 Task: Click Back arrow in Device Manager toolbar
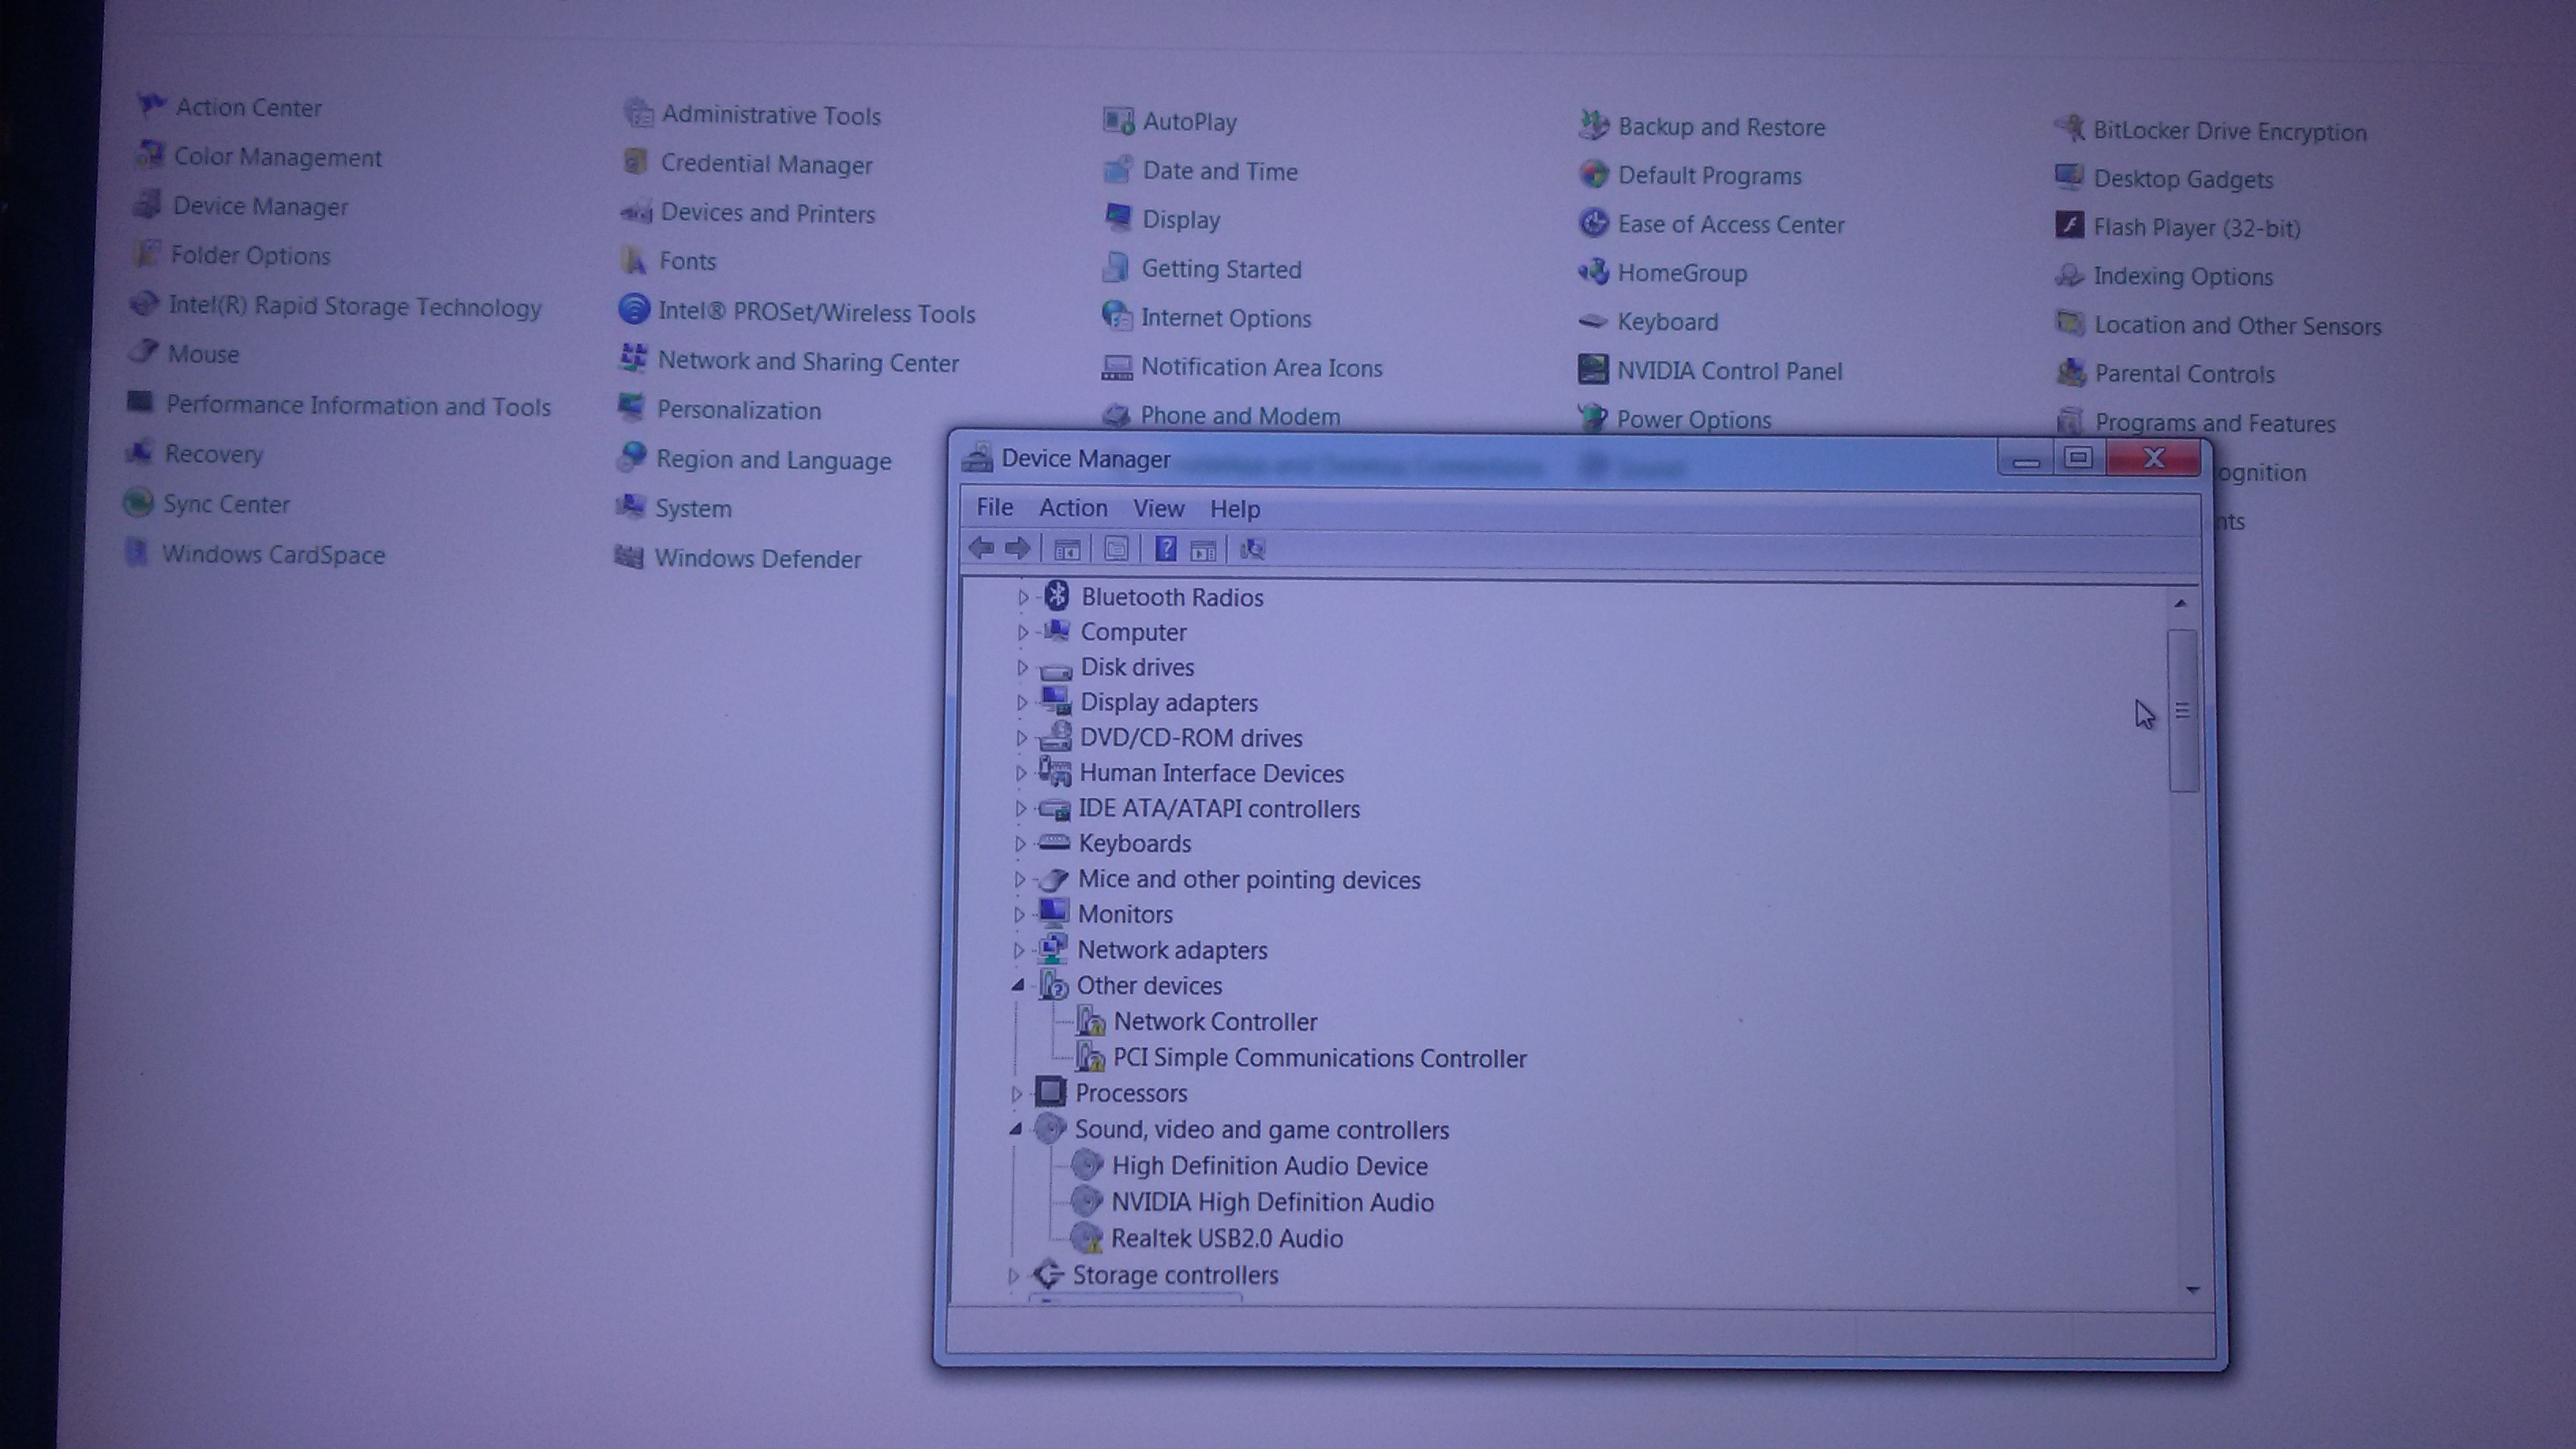coord(982,548)
